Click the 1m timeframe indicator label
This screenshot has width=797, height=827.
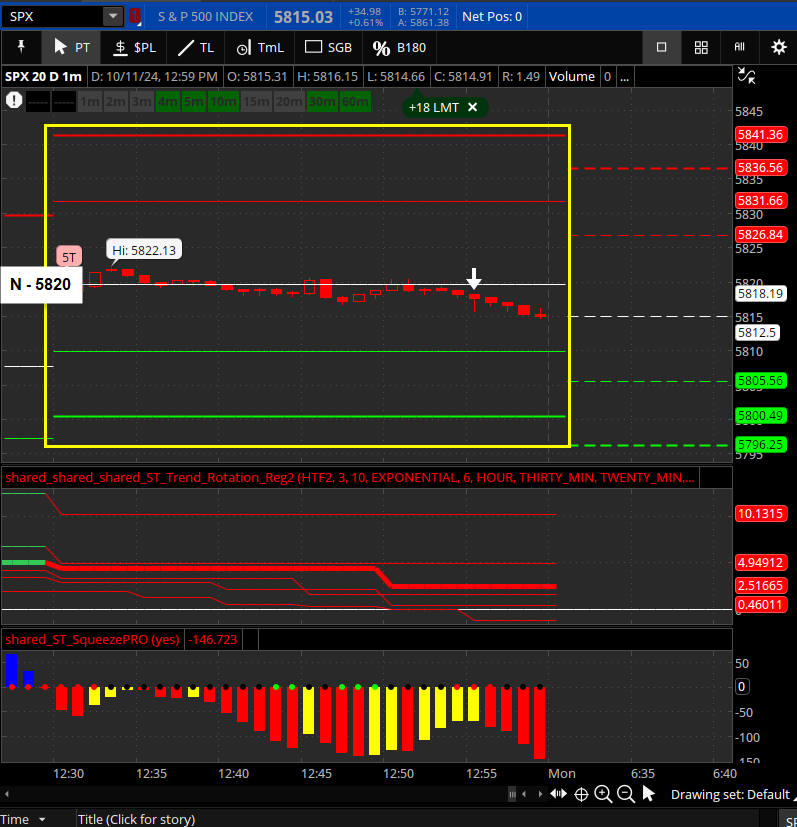[x=90, y=102]
